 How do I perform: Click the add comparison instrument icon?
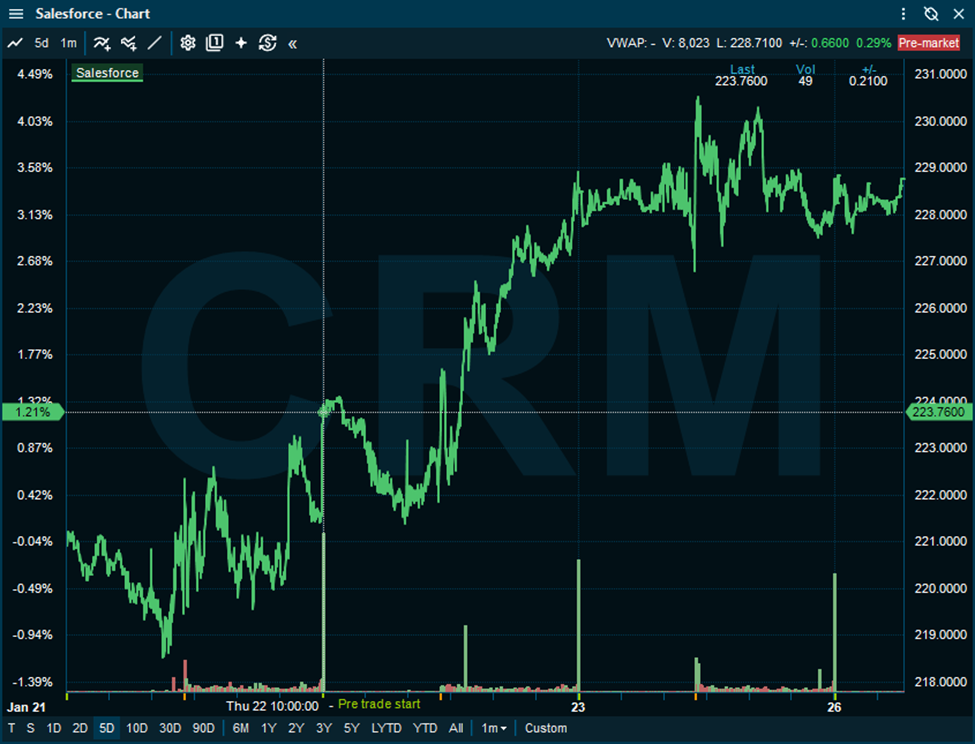pos(128,43)
